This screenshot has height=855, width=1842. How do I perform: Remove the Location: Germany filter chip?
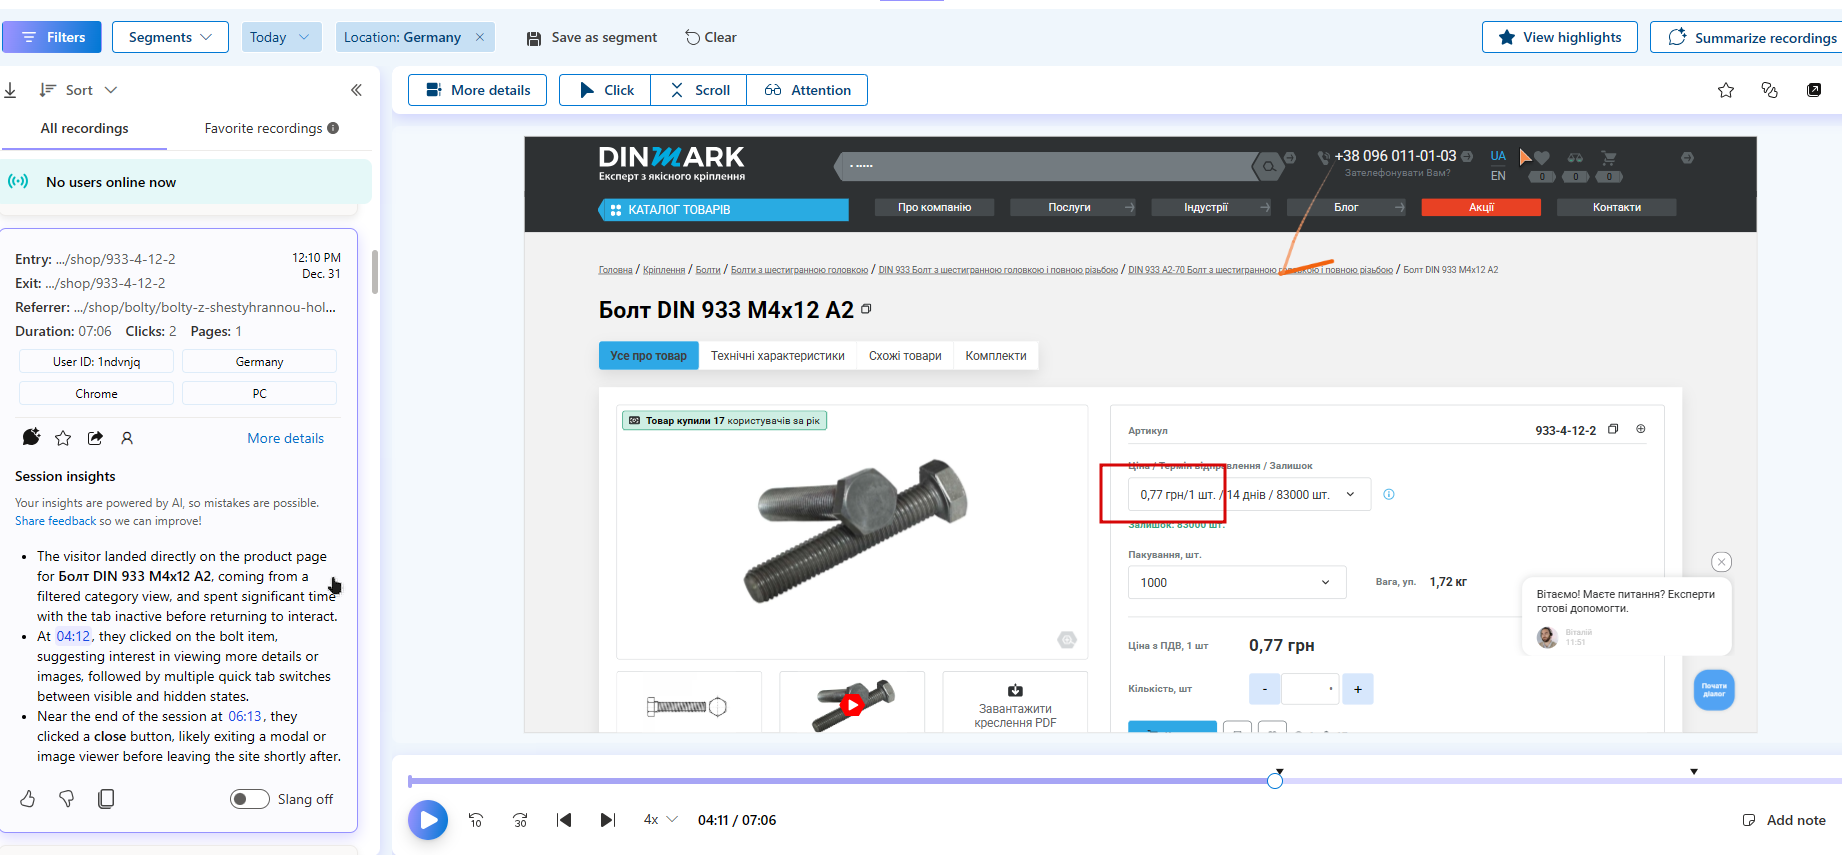tap(480, 37)
